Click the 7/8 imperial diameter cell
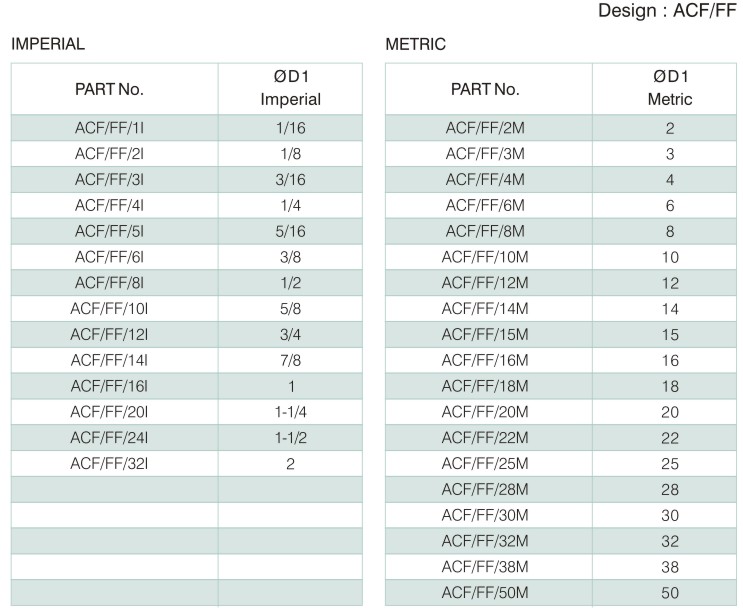 290,360
